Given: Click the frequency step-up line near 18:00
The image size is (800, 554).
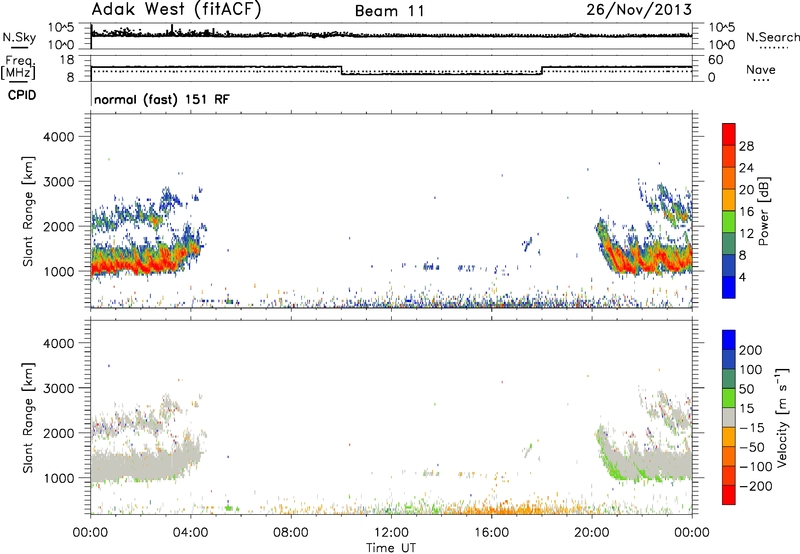Looking at the screenshot, I should click(x=542, y=70).
